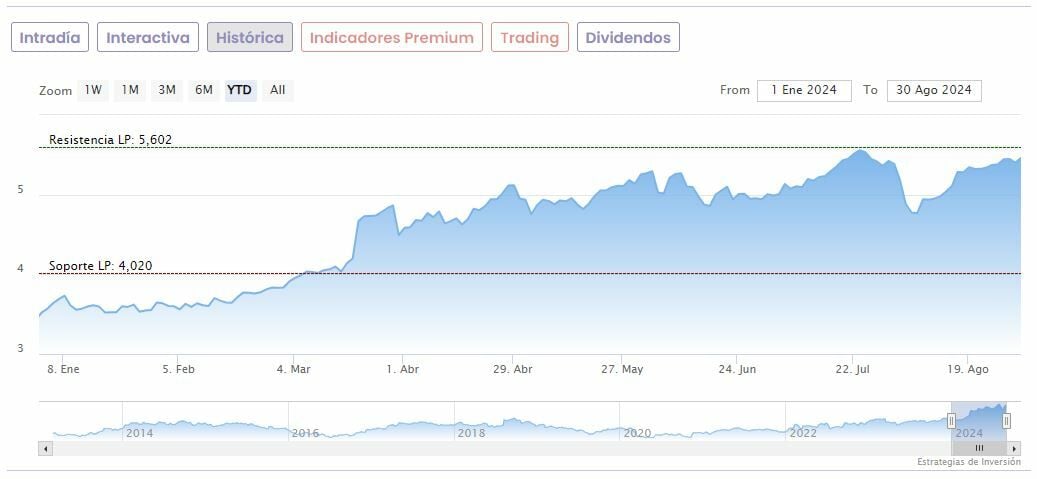Screen dimensions: 1037x479
Task: Switch to the Interactiva tab
Action: tap(148, 38)
